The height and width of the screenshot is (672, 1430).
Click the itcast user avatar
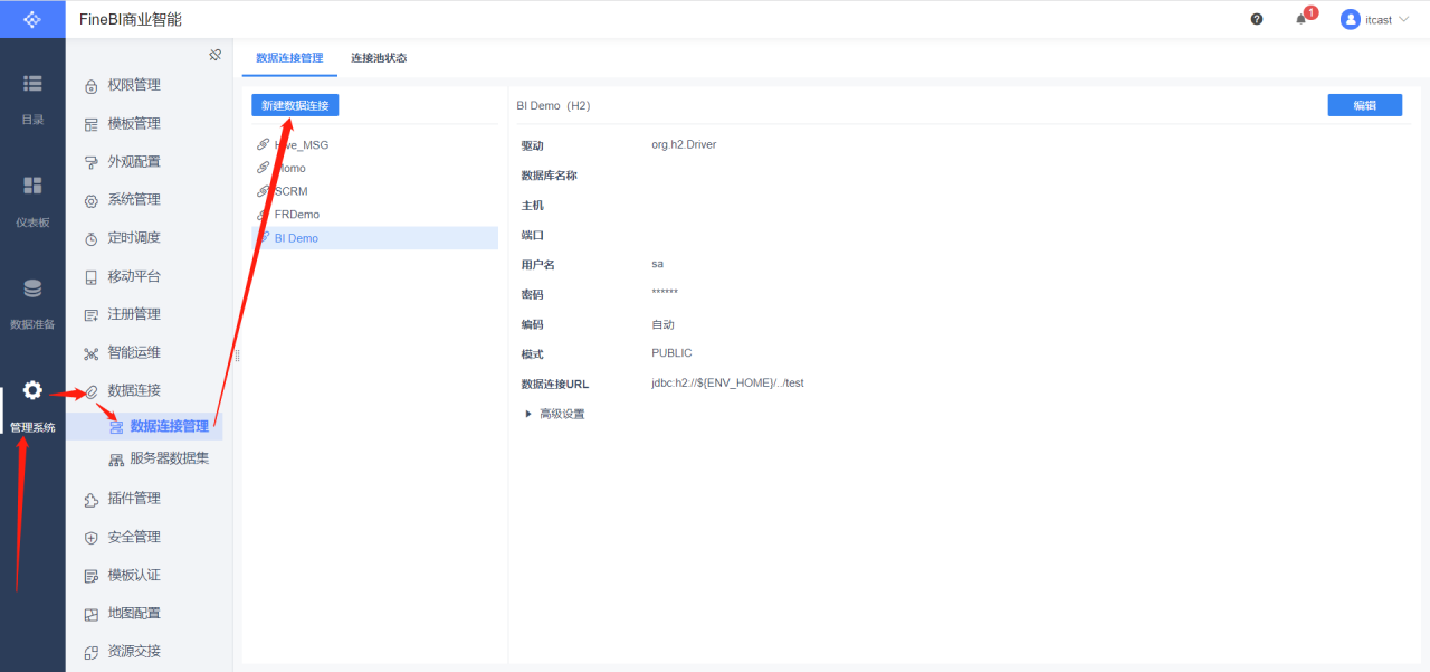[x=1350, y=19]
